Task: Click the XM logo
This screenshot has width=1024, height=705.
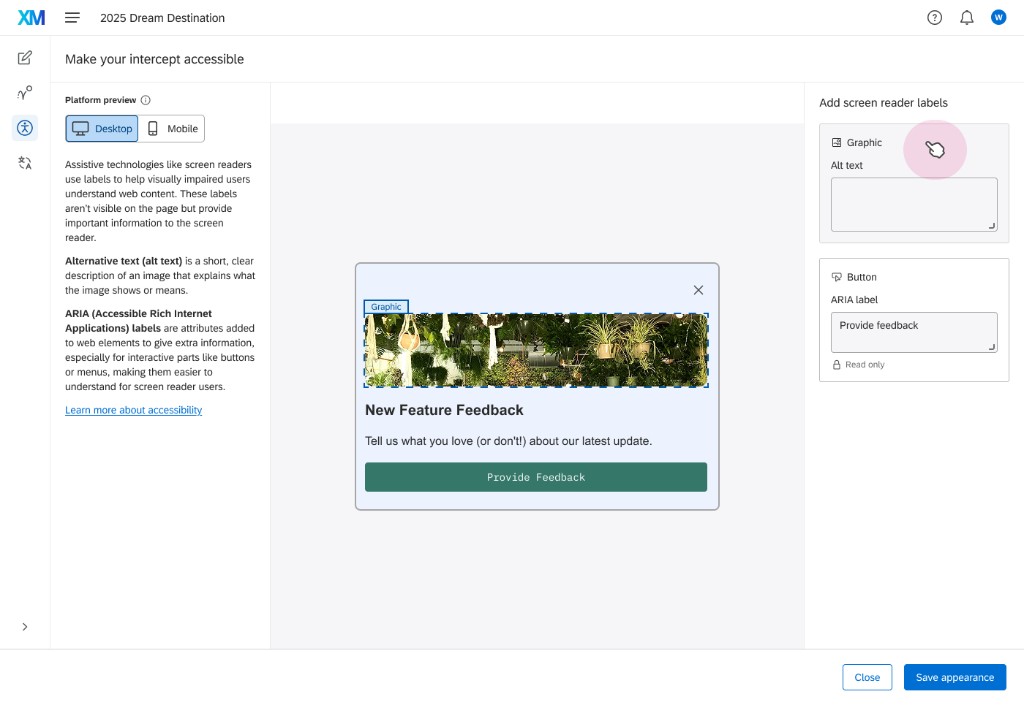Action: pos(31,17)
